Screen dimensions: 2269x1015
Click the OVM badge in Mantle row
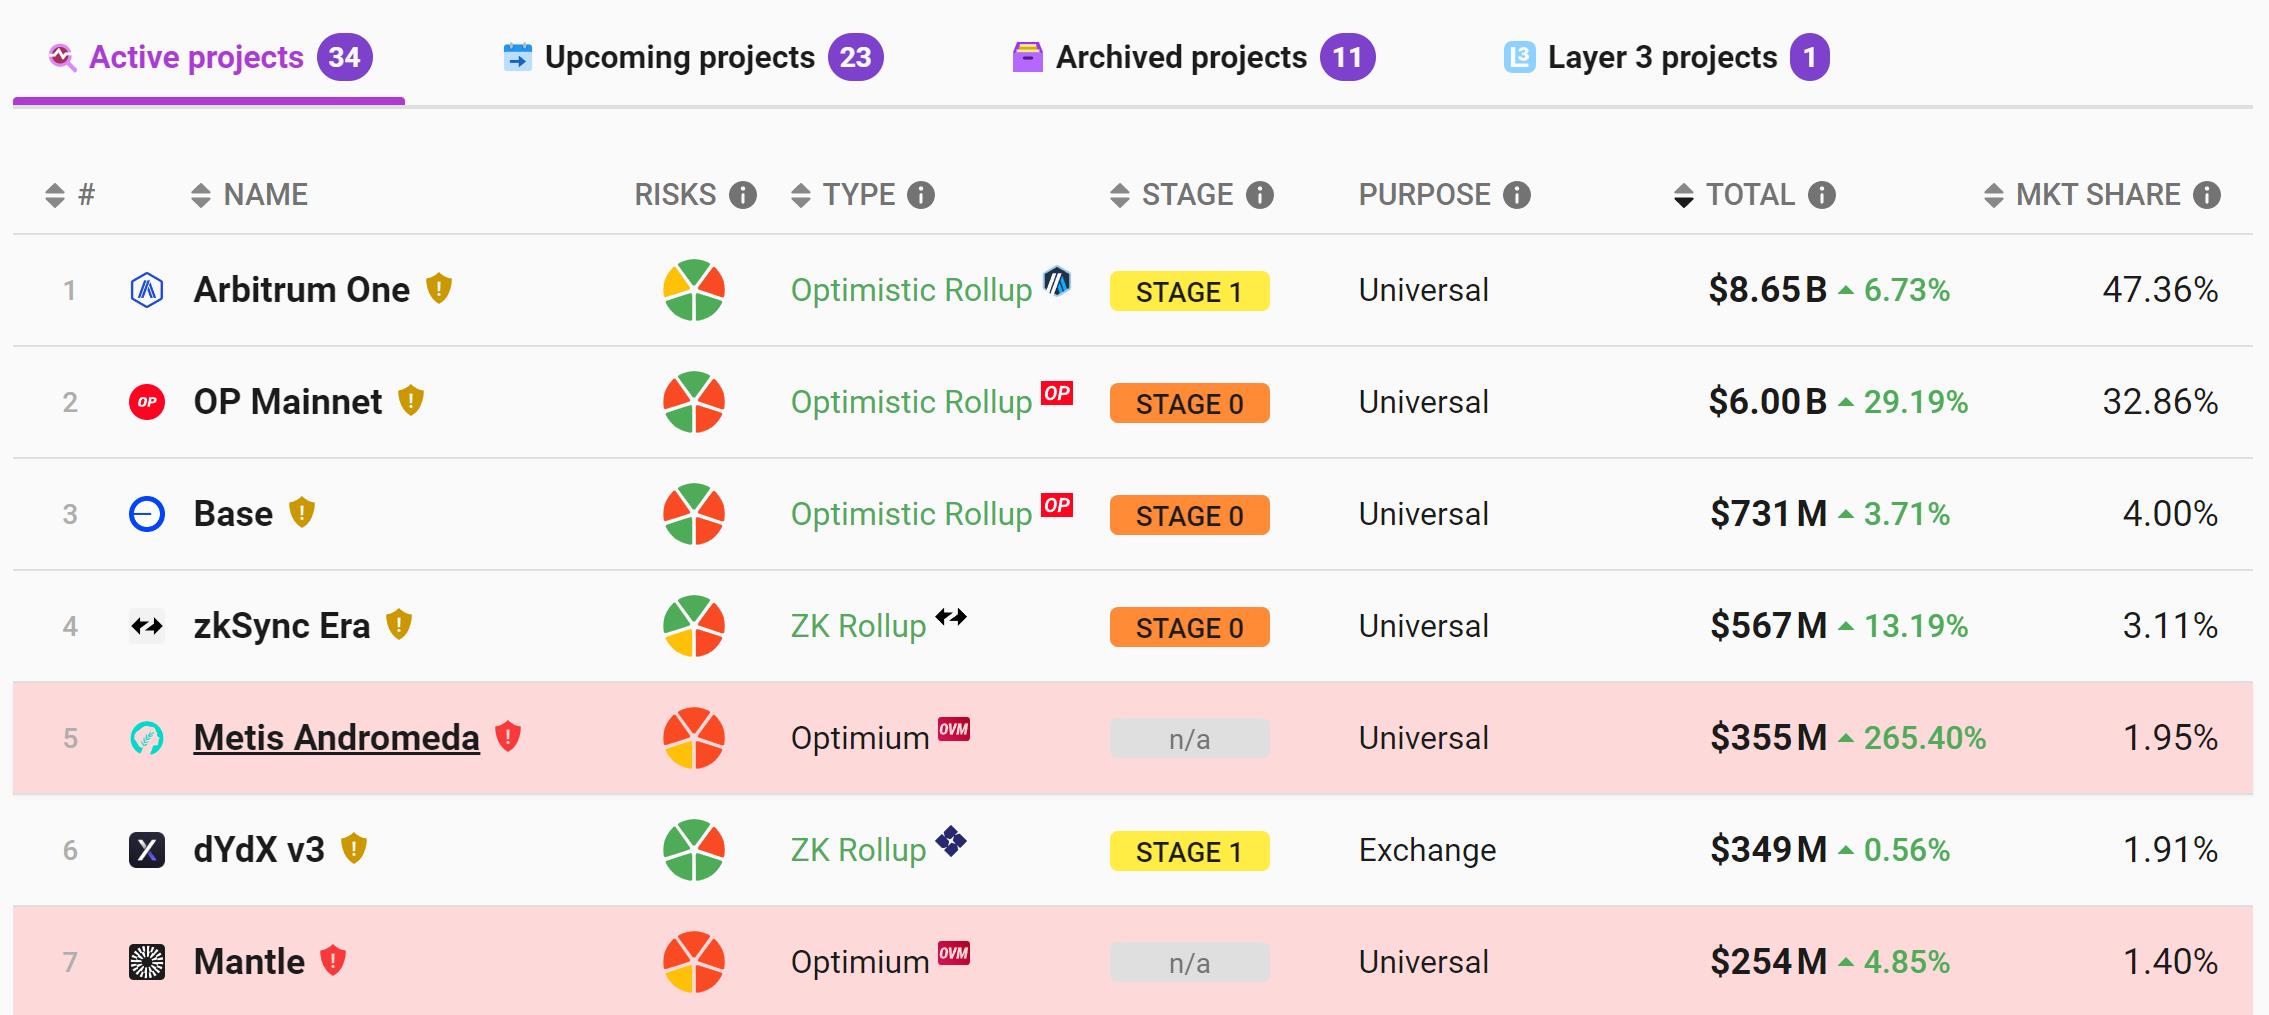coord(954,953)
